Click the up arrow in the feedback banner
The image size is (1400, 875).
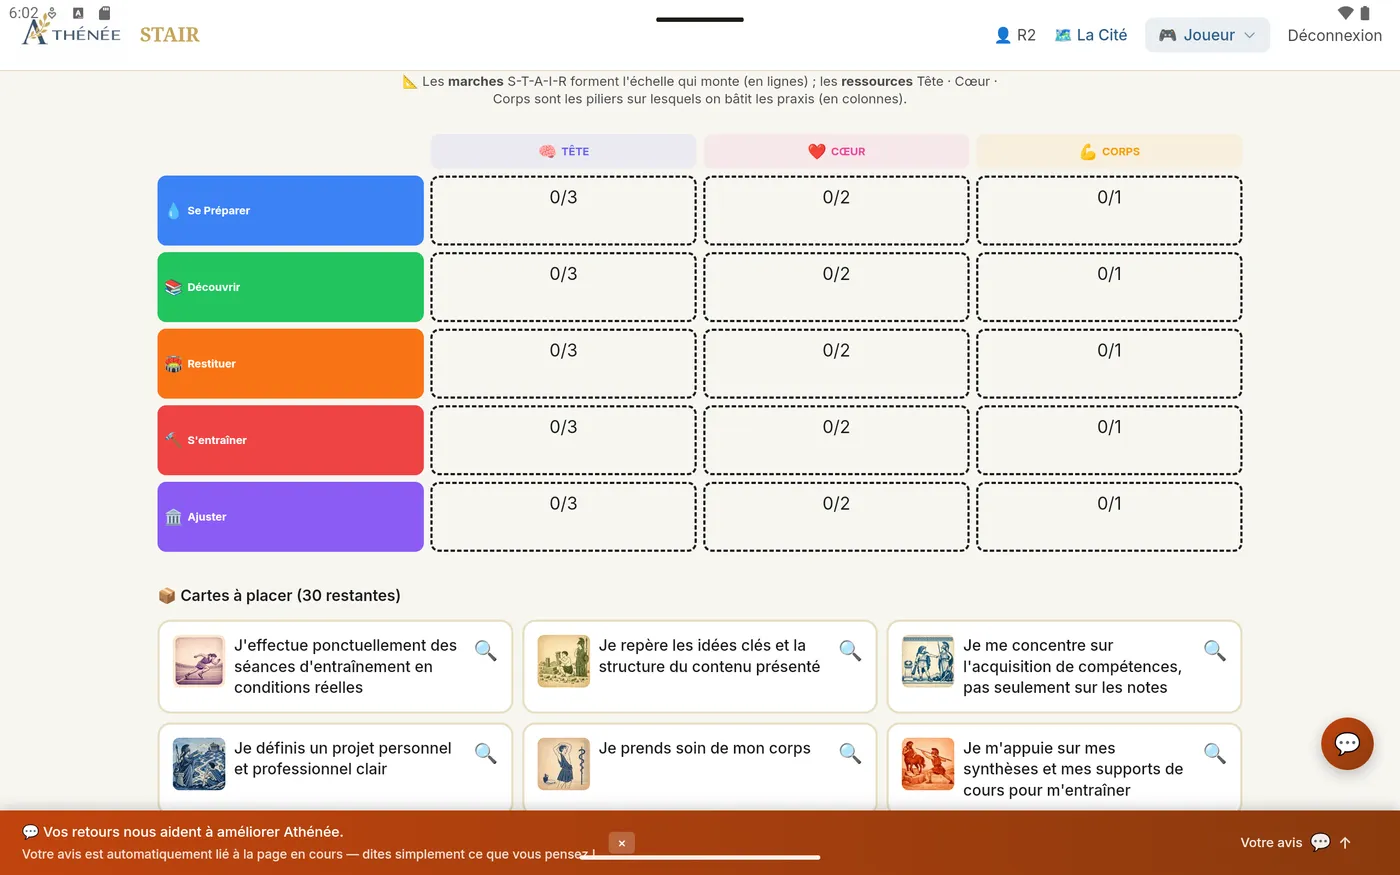point(1345,842)
